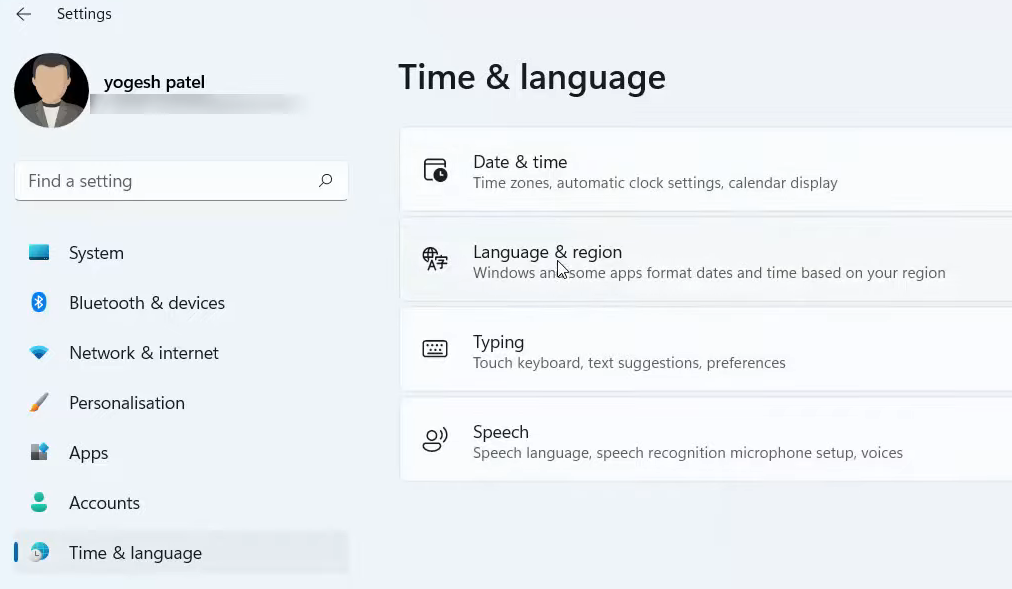The width and height of the screenshot is (1012, 589).
Task: Click the yogesh patel account name
Action: coord(154,82)
